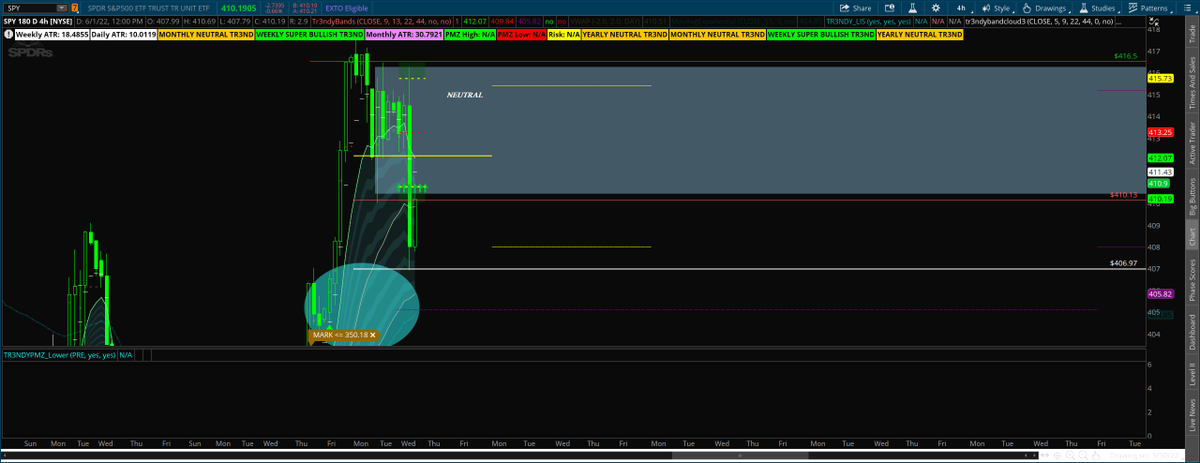Remove the MARK <= 350.18 alert via X
Viewport: 1200px width, 463px height.
tap(373, 335)
